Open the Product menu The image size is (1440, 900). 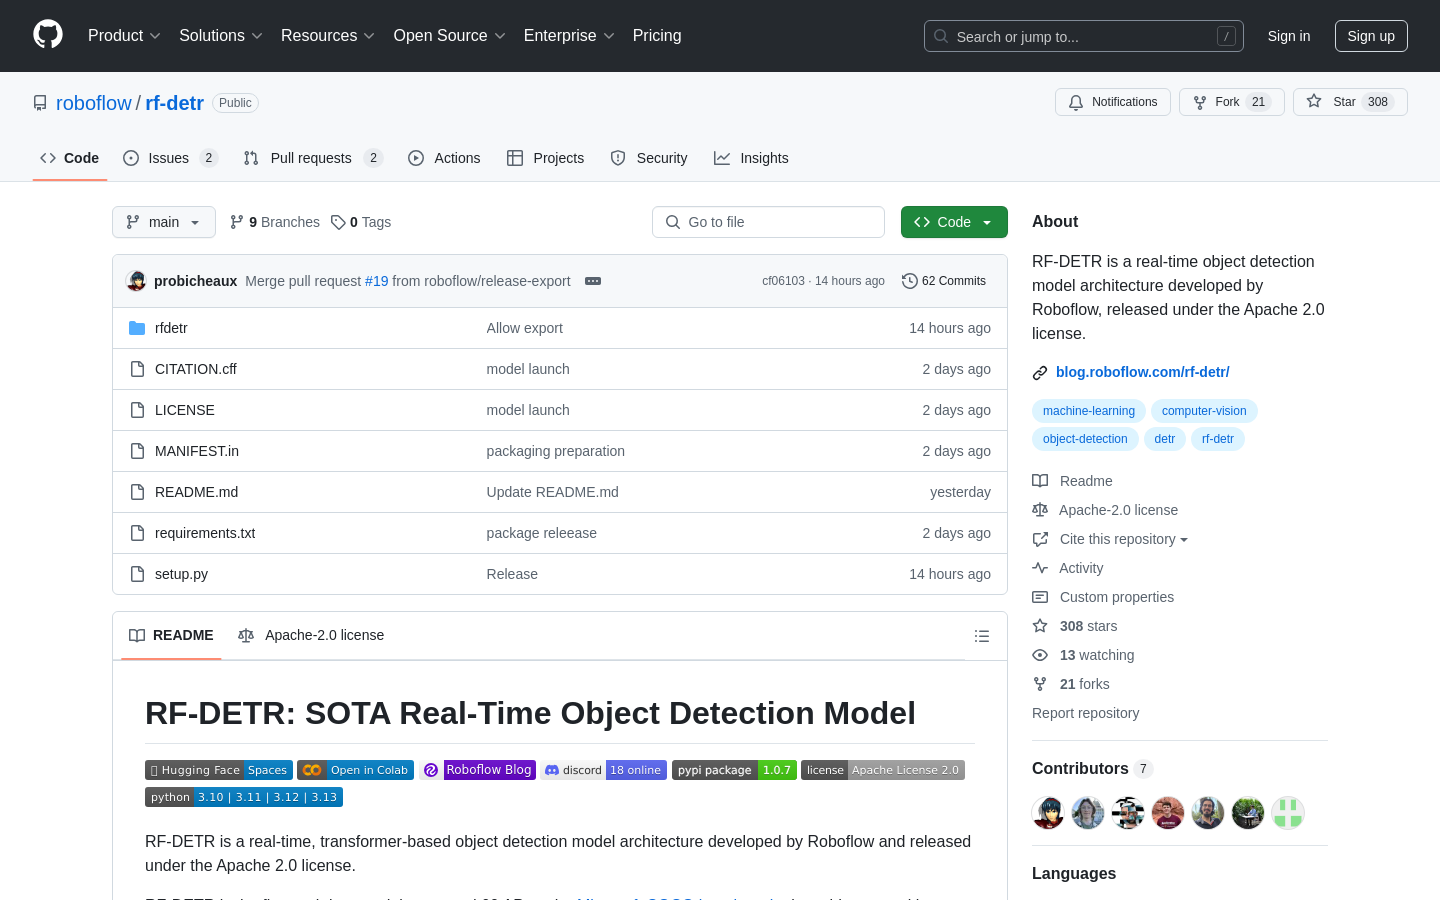(x=124, y=36)
